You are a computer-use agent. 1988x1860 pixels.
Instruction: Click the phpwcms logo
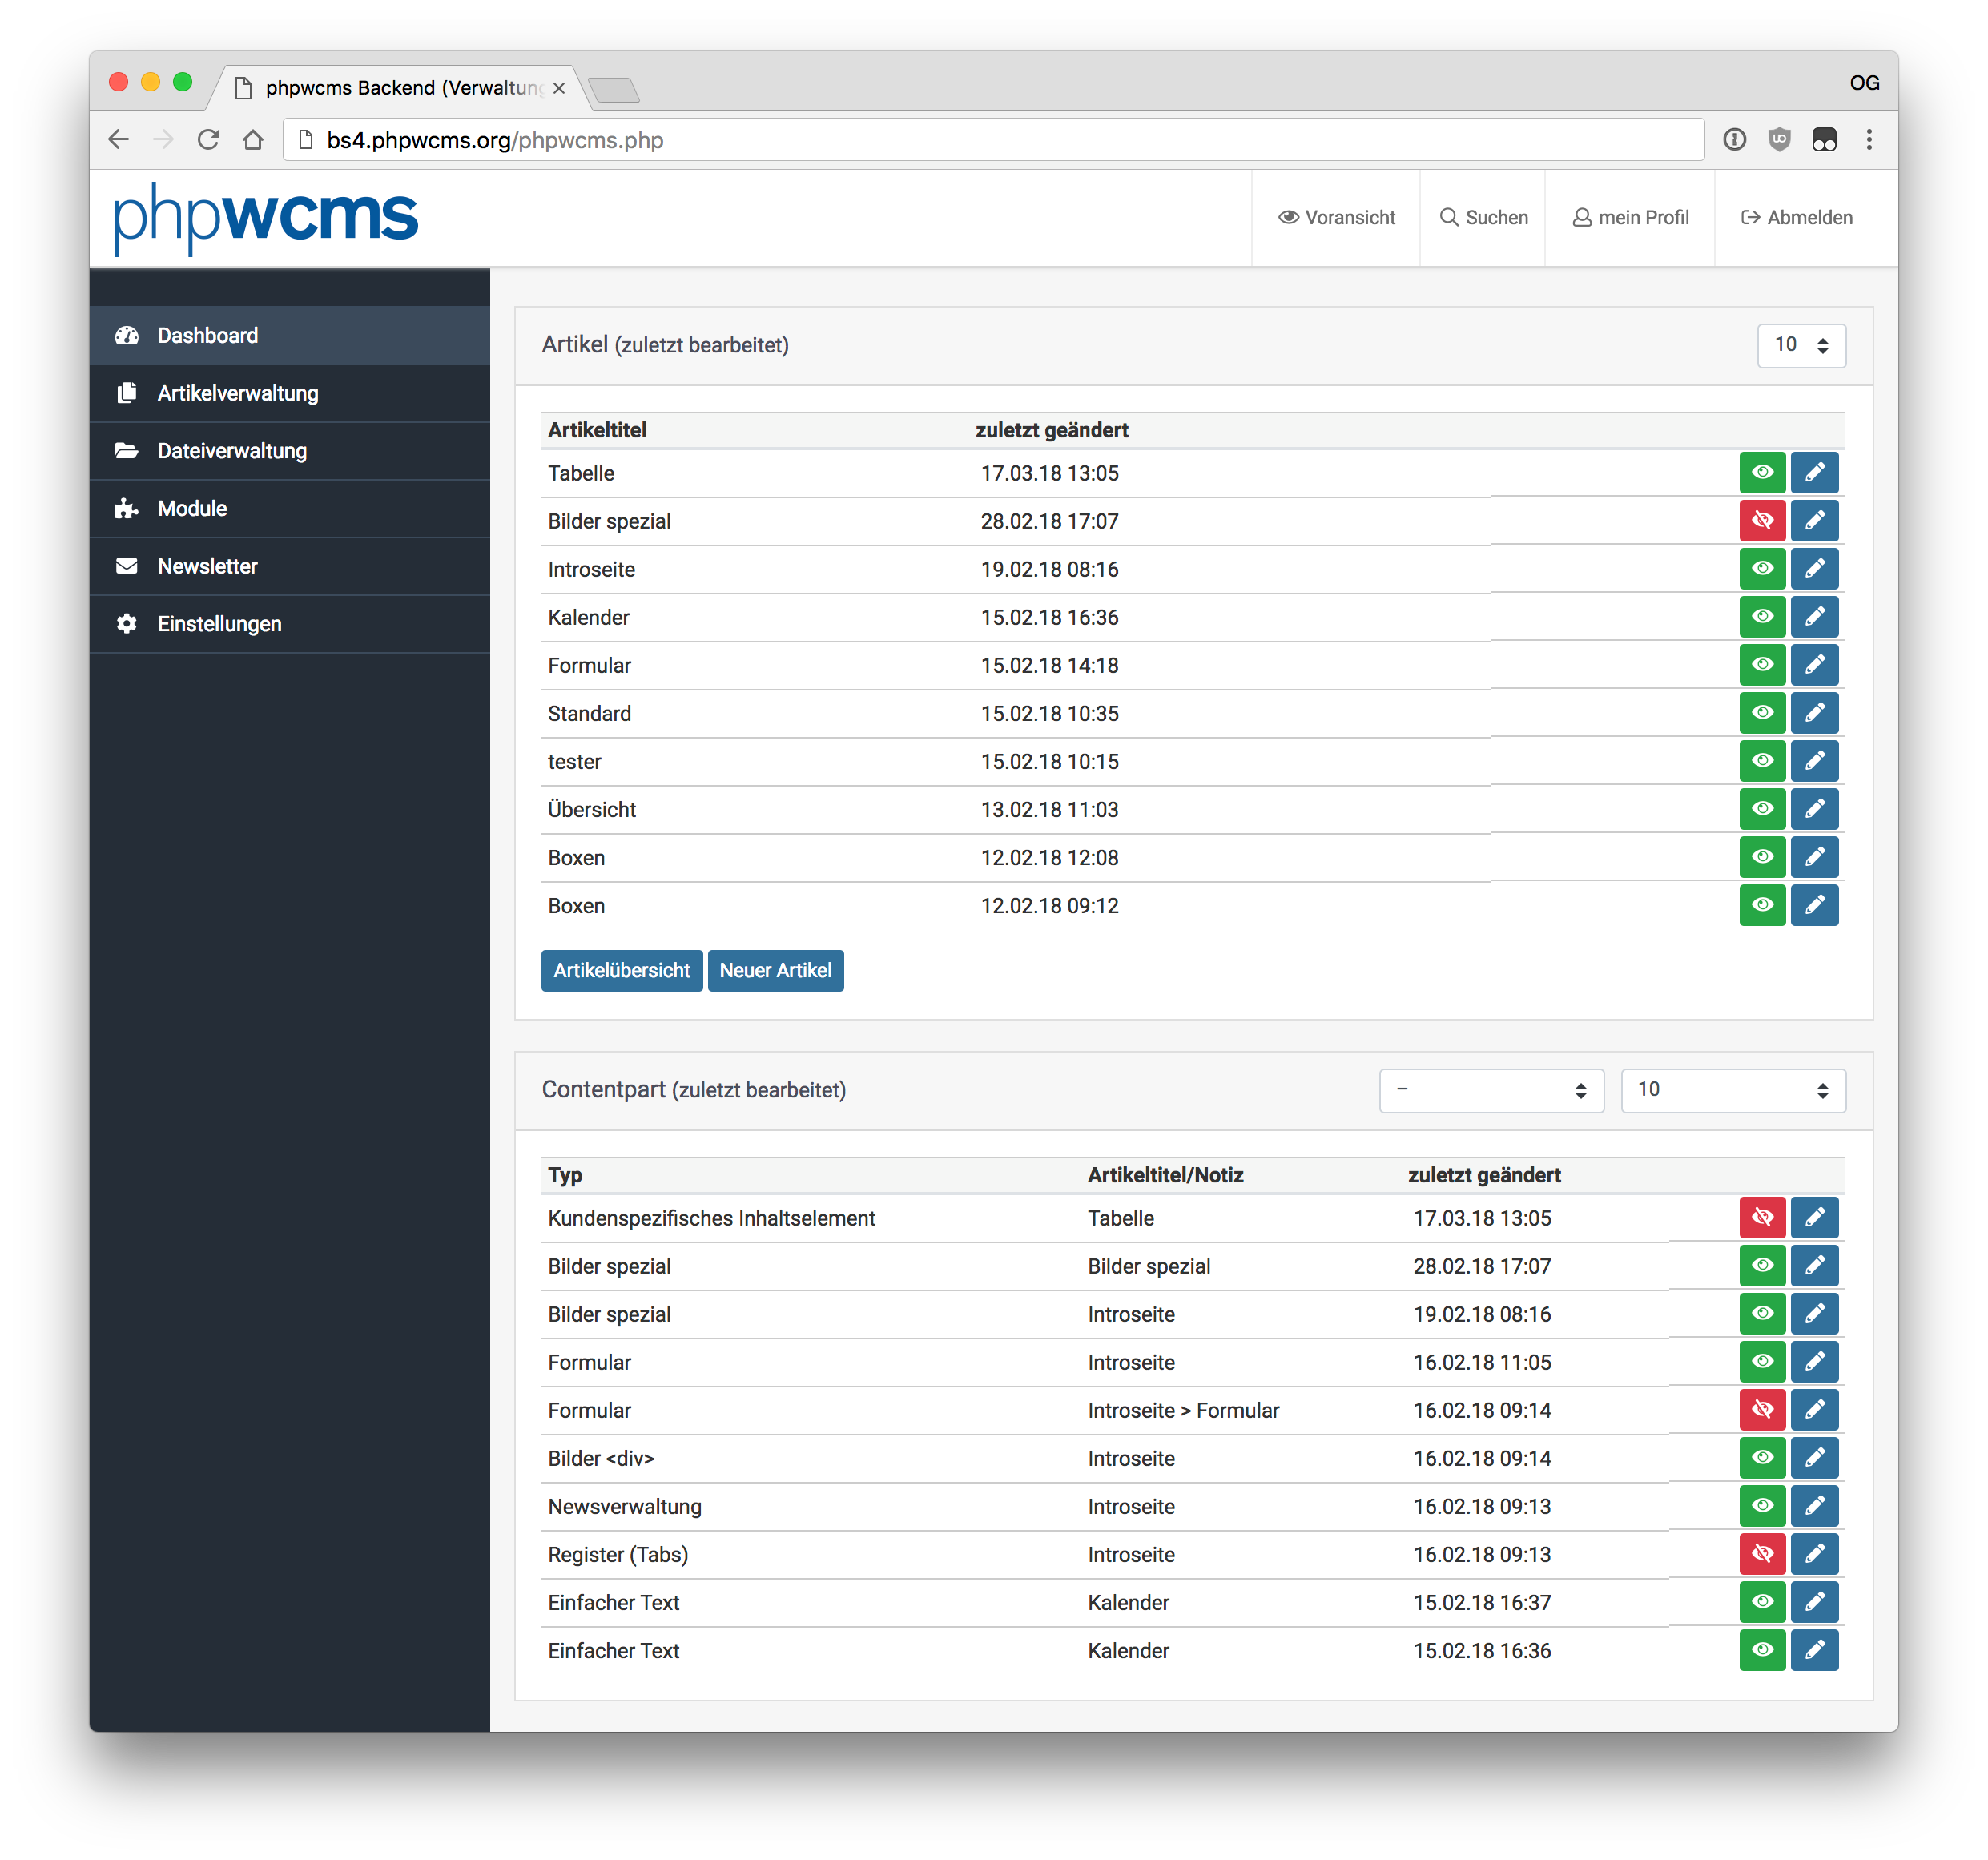coord(266,217)
